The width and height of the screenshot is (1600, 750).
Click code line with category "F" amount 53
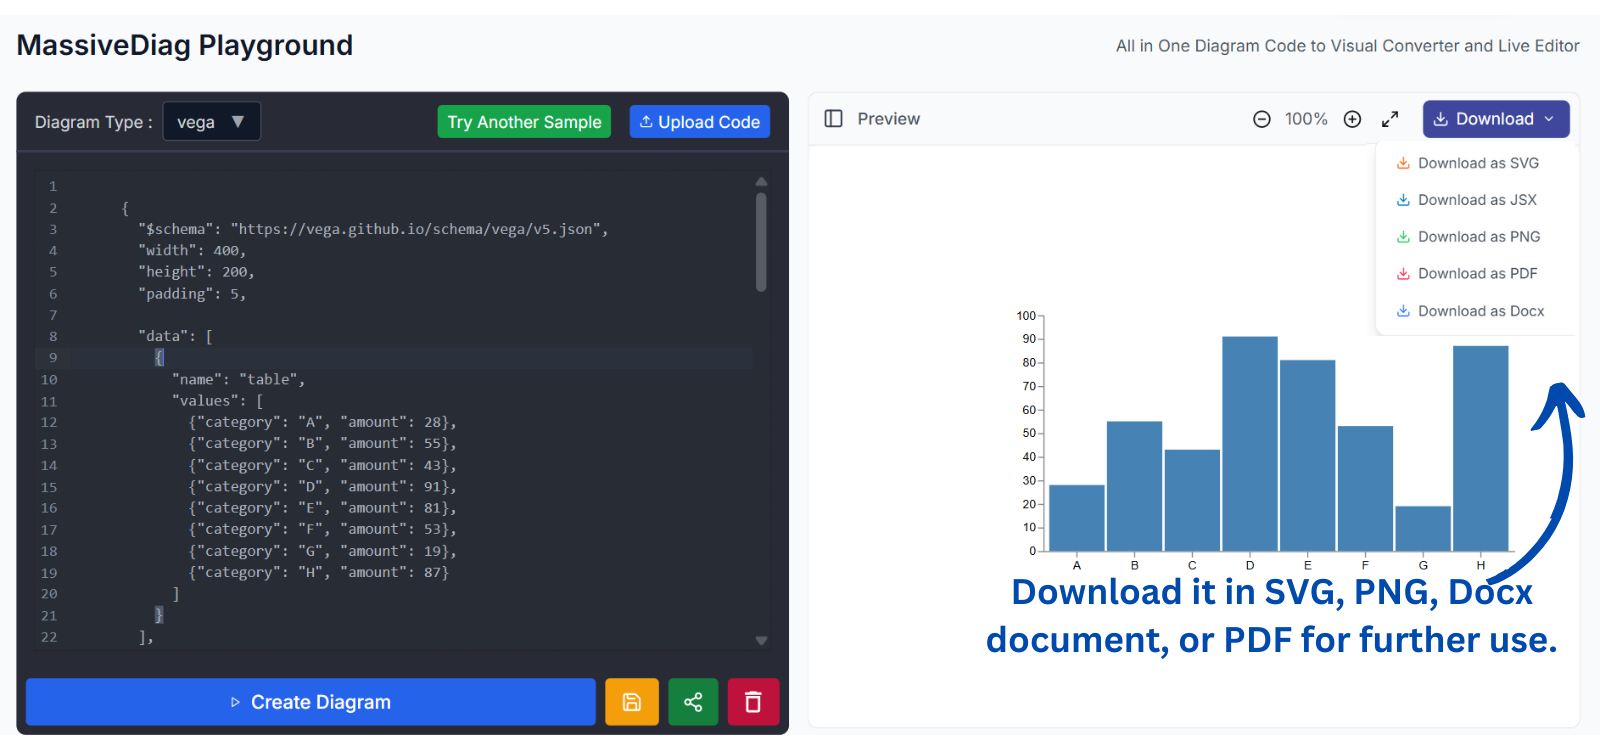[x=323, y=529]
